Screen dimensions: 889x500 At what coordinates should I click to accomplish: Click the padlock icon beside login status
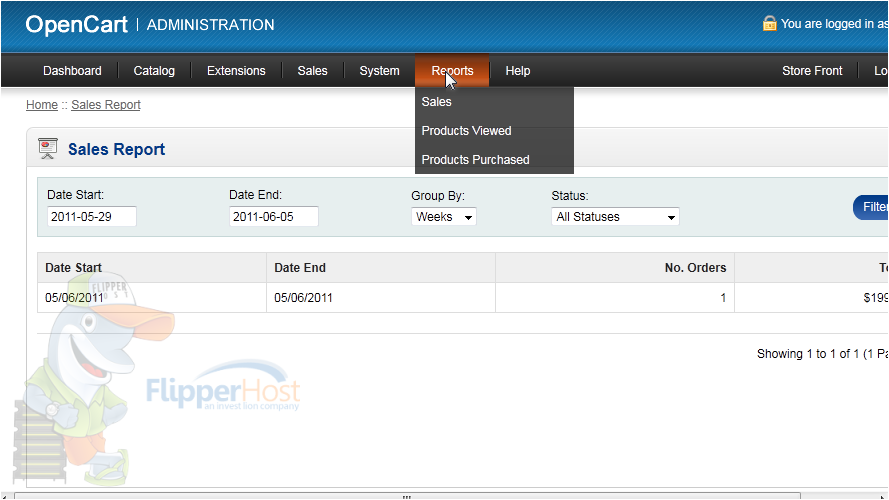769,23
